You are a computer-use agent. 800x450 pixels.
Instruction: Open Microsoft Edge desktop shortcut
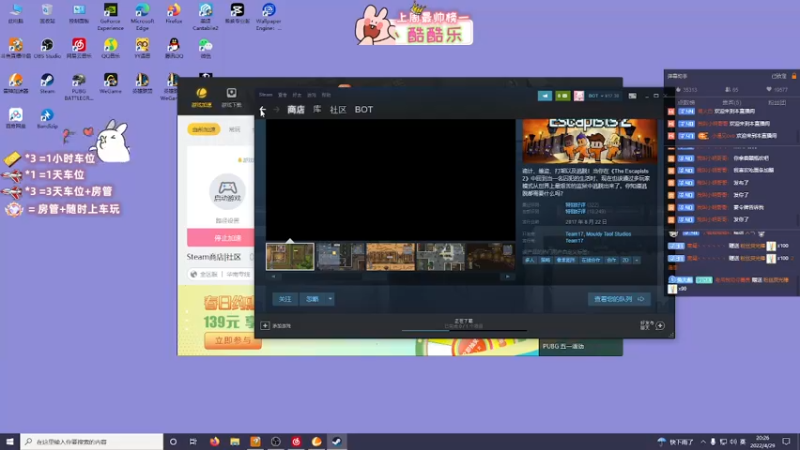pos(142,16)
